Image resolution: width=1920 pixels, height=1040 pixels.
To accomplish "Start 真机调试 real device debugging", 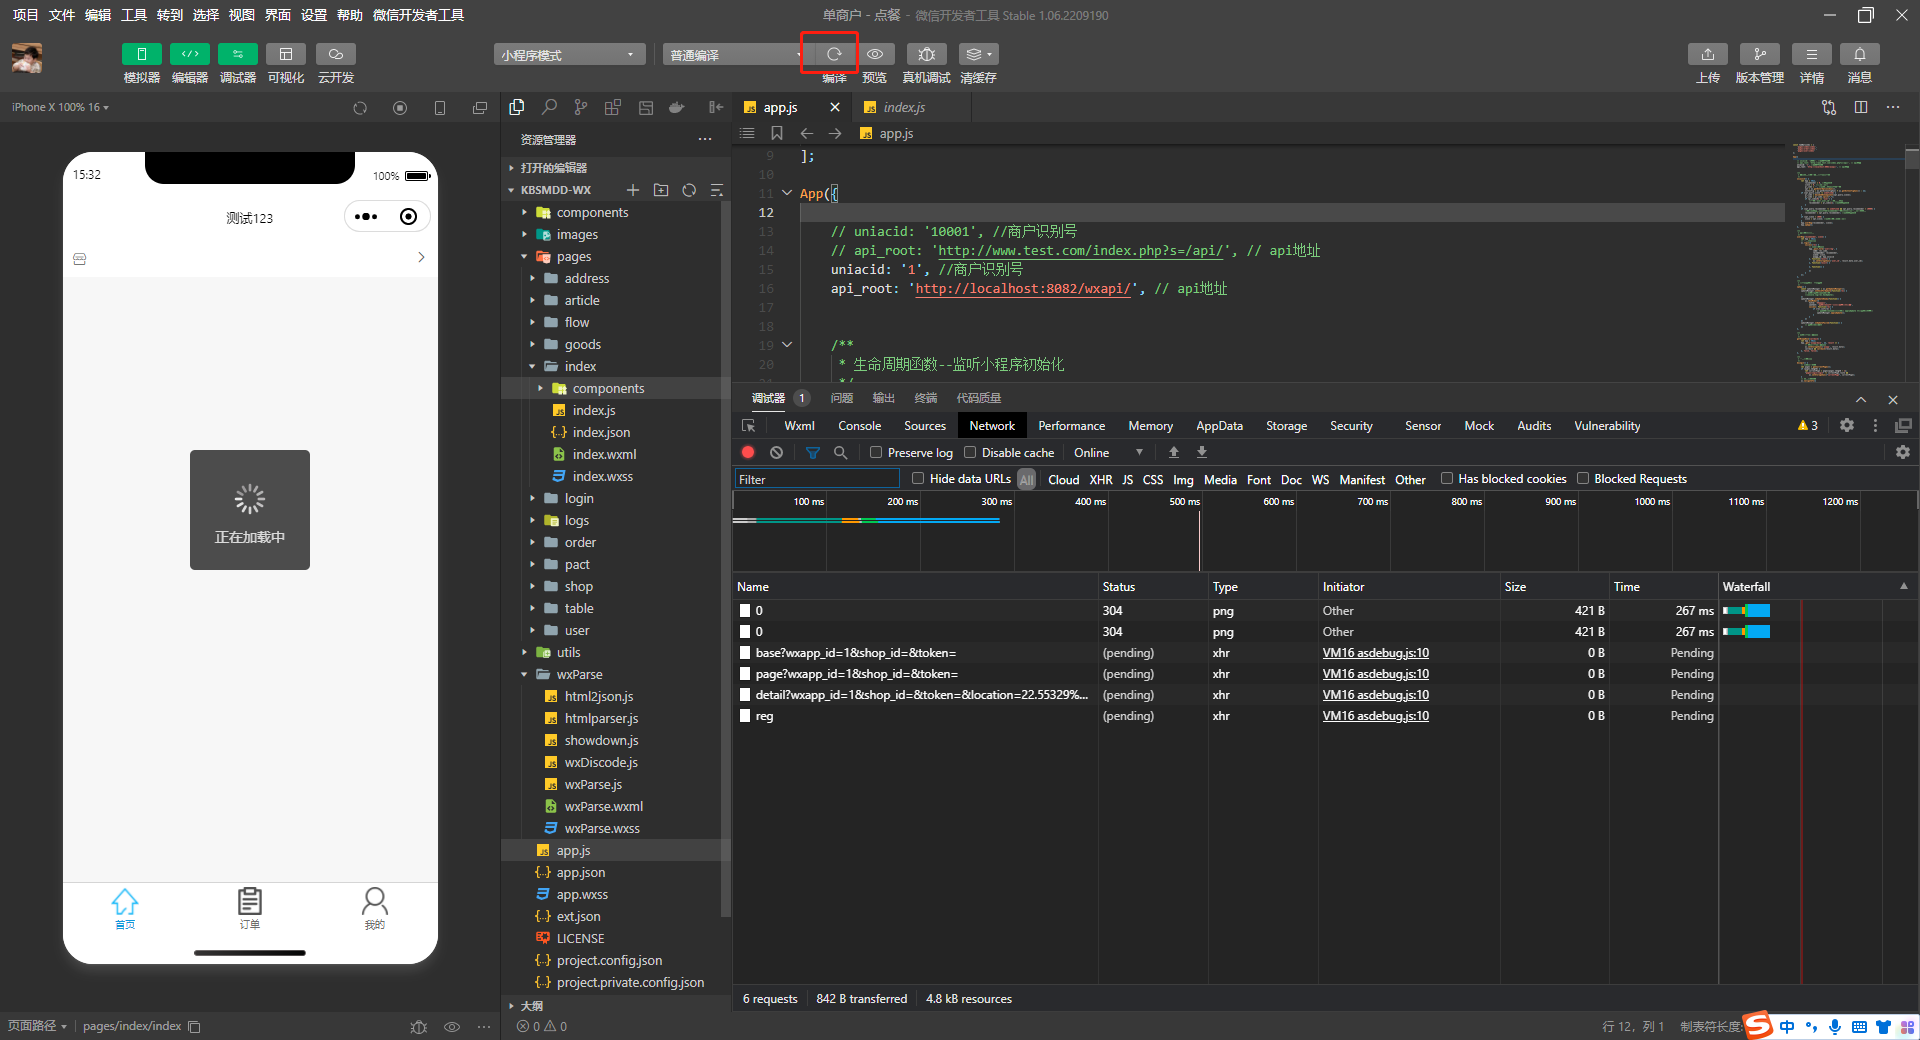I will pos(926,54).
